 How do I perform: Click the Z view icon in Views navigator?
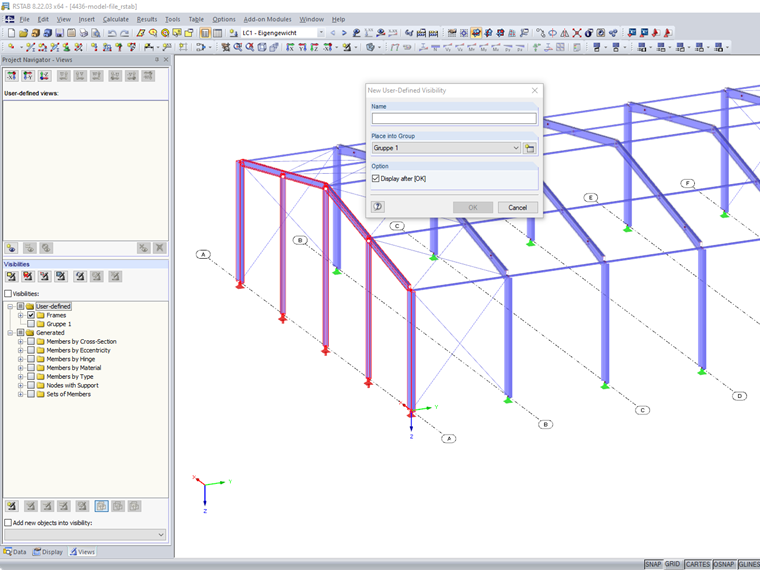(45, 76)
